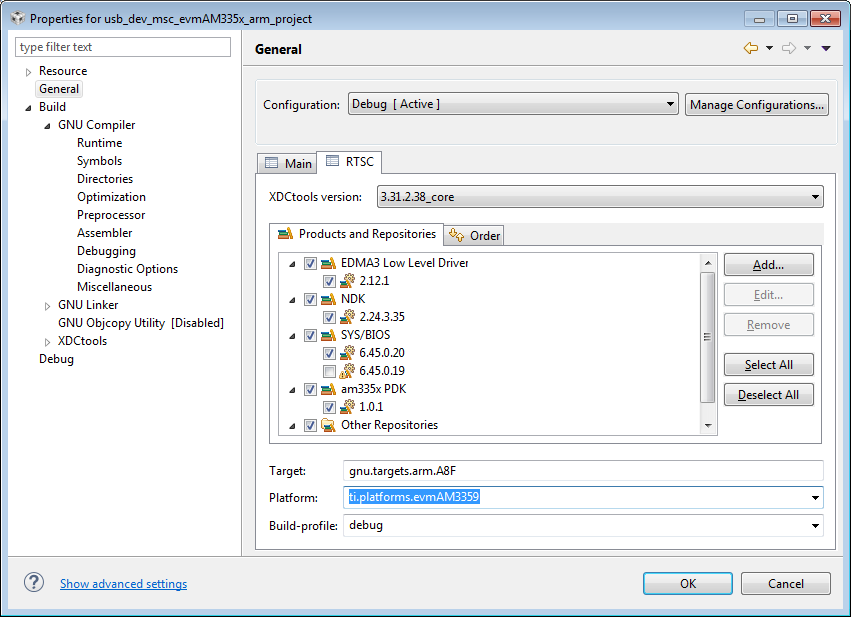Switch to the Order tab
This screenshot has width=851, height=617.
coord(474,236)
